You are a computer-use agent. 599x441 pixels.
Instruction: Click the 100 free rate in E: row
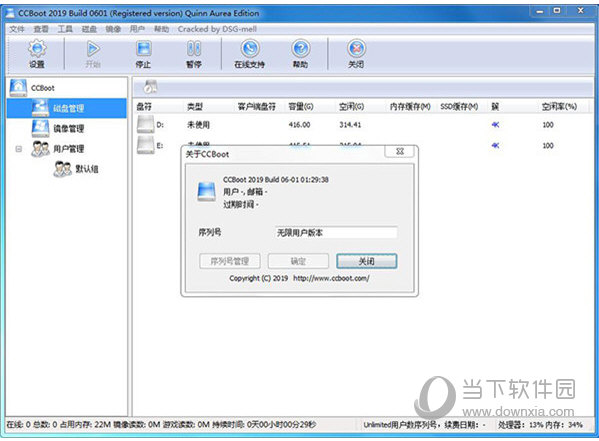[548, 145]
